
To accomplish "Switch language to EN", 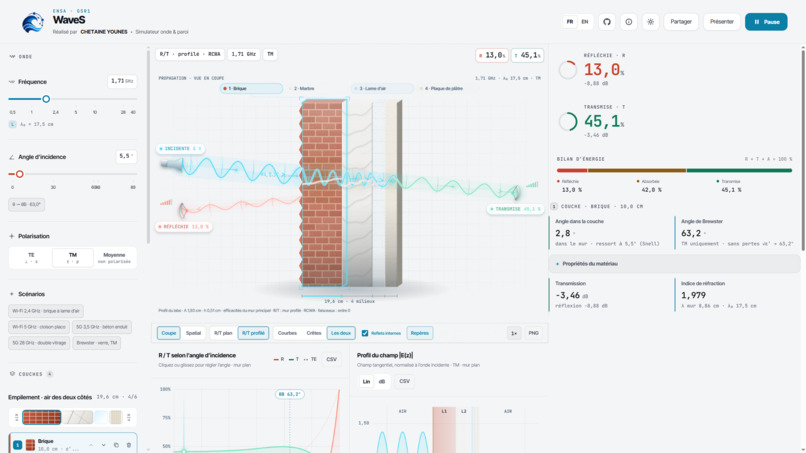I will point(584,22).
